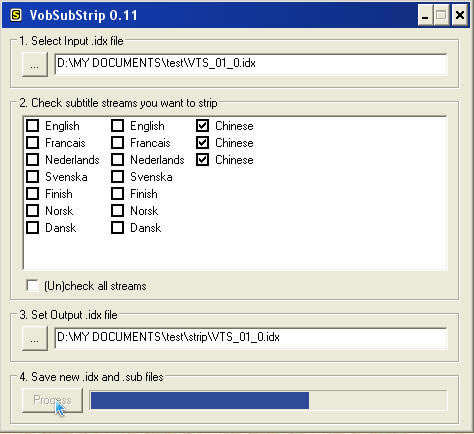Image resolution: width=474 pixels, height=434 pixels.
Task: Check the second-column Francais stream
Action: point(117,143)
